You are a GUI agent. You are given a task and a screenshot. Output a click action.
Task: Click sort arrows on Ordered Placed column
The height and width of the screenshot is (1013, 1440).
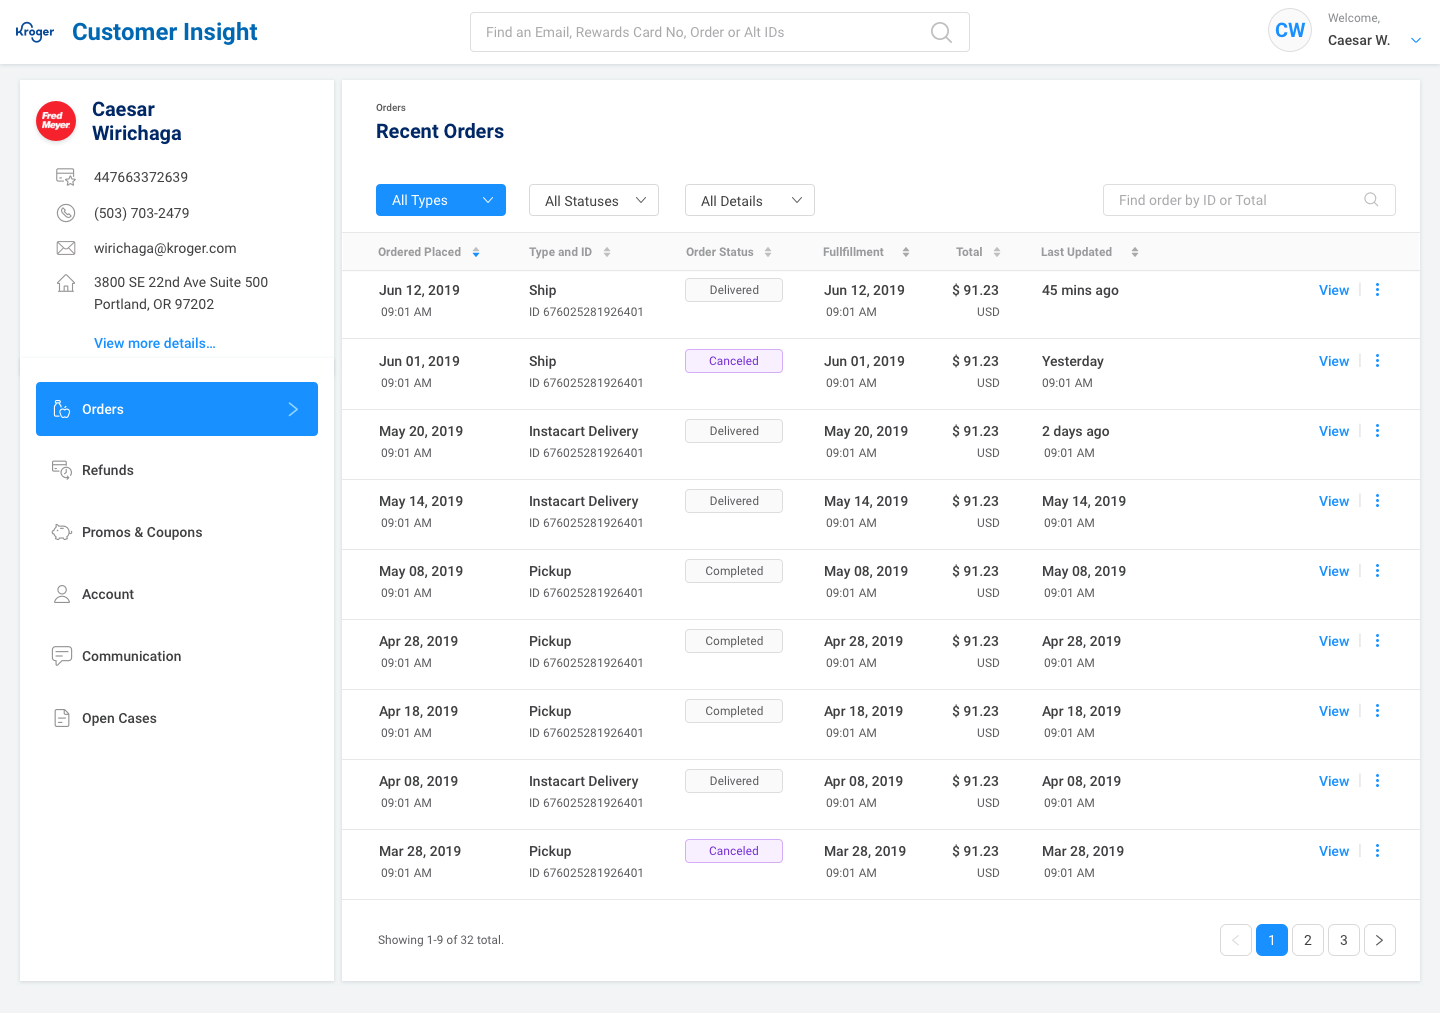point(476,252)
